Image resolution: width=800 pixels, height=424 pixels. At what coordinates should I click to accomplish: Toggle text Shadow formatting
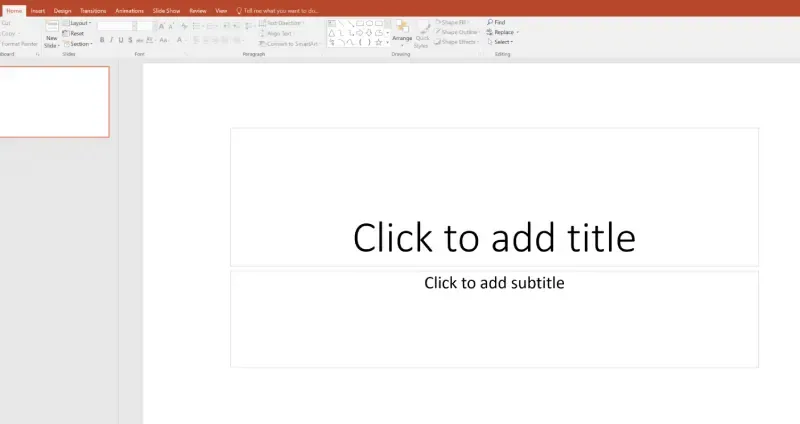click(x=131, y=40)
